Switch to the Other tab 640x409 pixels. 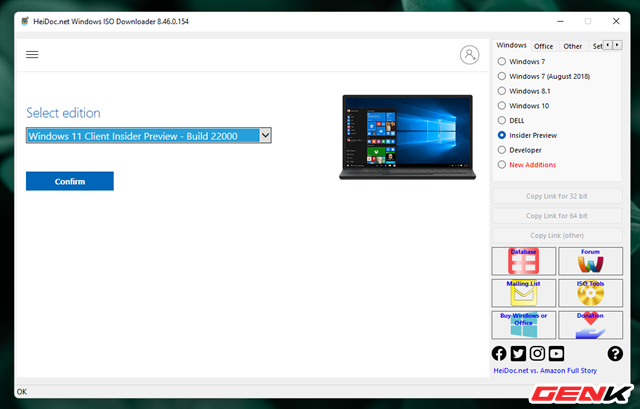(572, 46)
